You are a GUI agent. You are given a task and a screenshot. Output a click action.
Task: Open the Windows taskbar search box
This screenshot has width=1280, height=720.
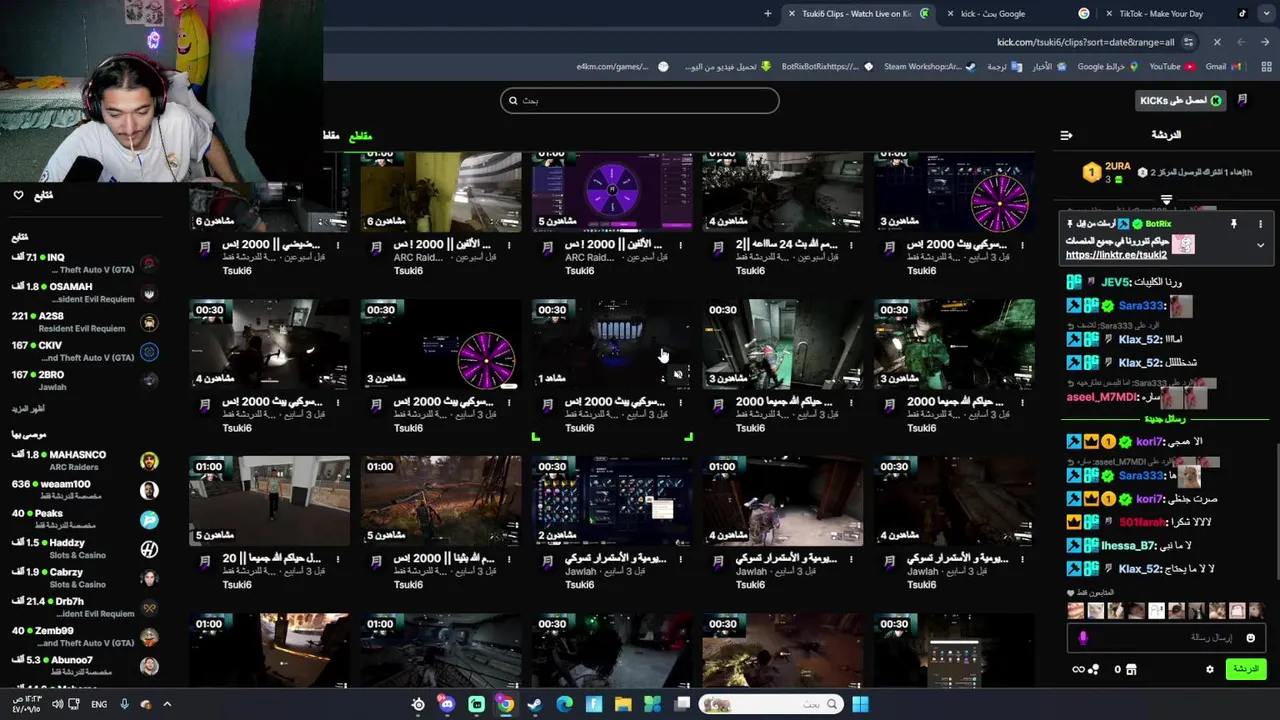click(772, 704)
